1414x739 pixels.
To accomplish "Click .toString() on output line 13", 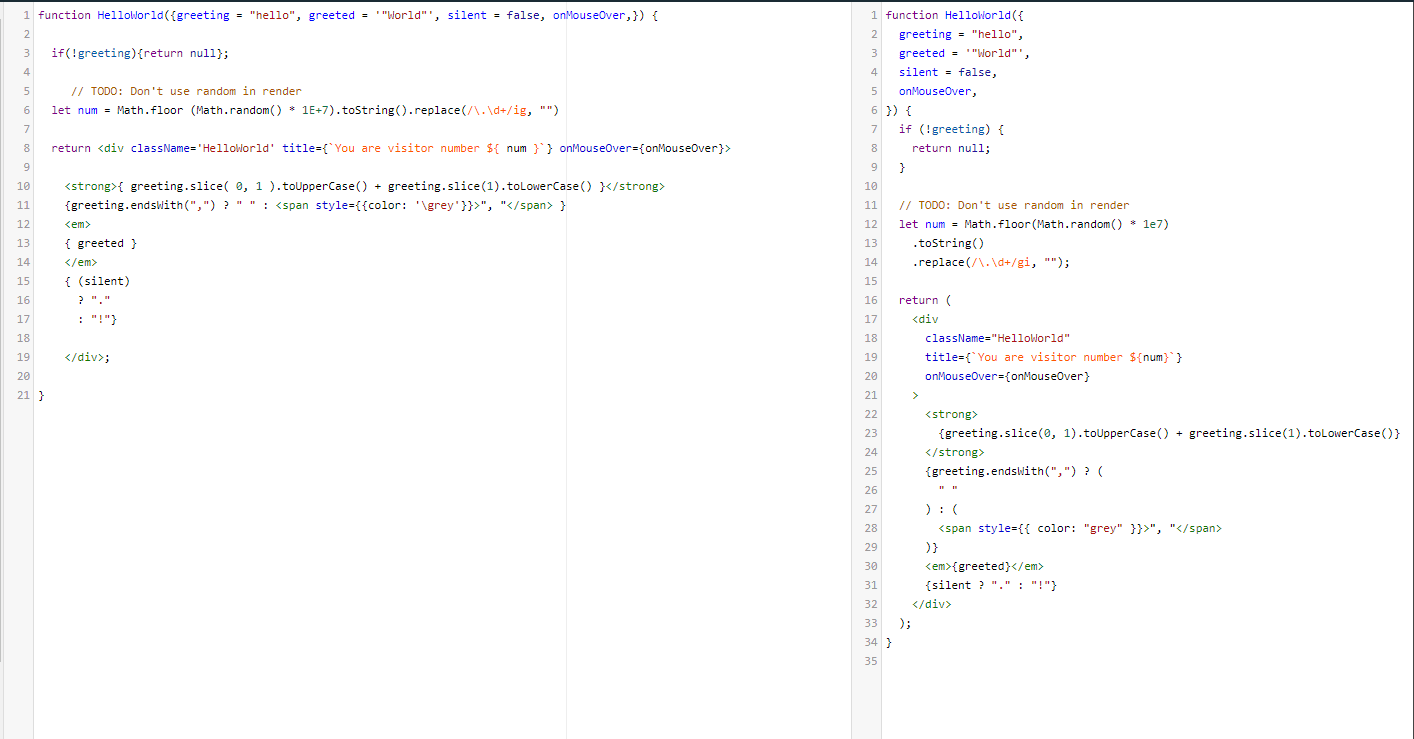I will pyautogui.click(x=948, y=243).
